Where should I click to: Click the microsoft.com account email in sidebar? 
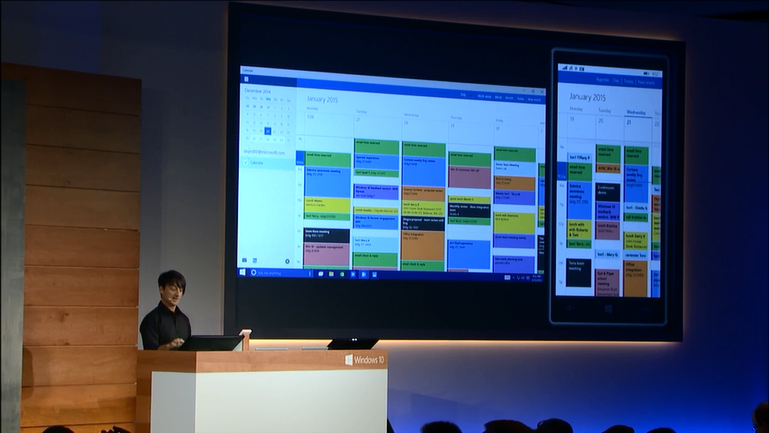[x=264, y=153]
